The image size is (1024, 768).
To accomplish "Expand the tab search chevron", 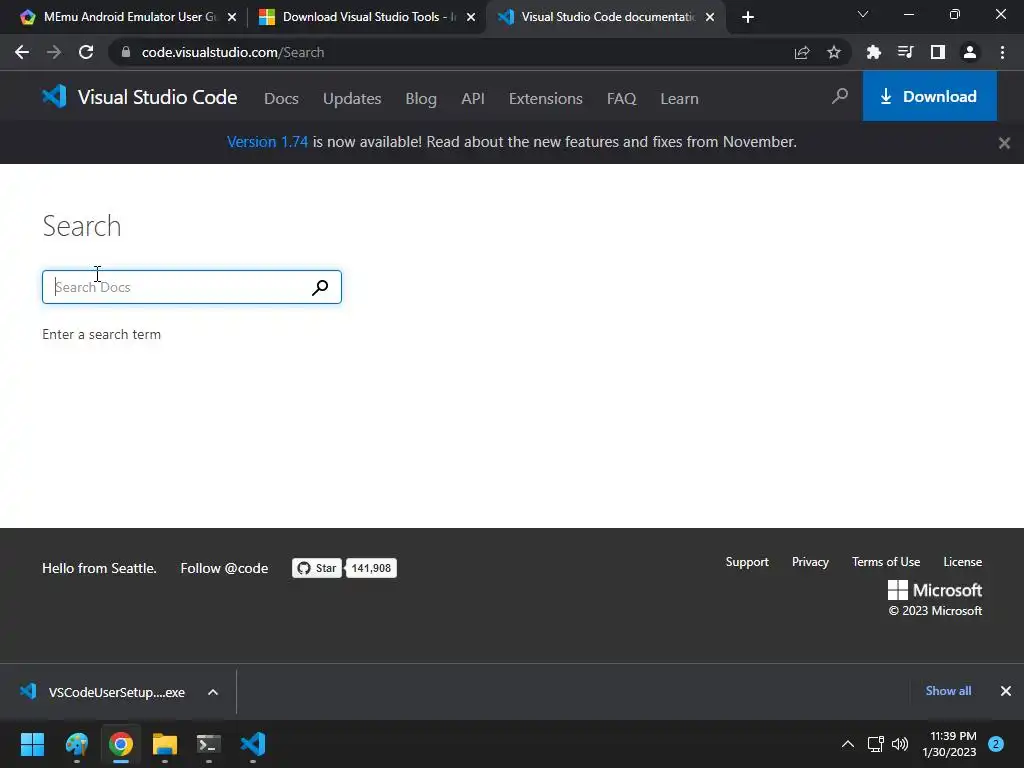I will [x=863, y=14].
